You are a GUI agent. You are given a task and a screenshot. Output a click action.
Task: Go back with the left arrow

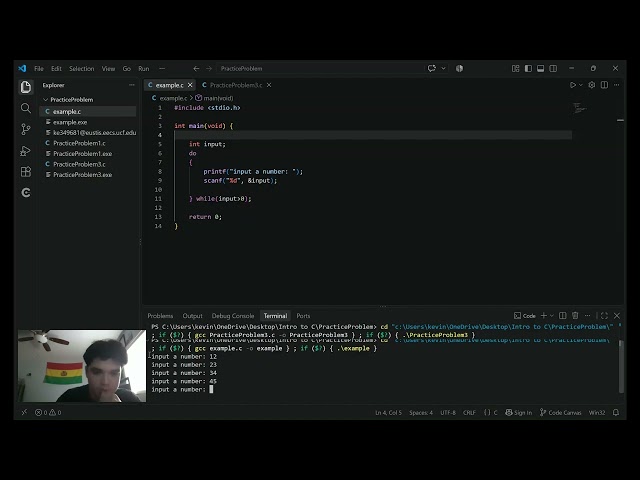click(196, 68)
